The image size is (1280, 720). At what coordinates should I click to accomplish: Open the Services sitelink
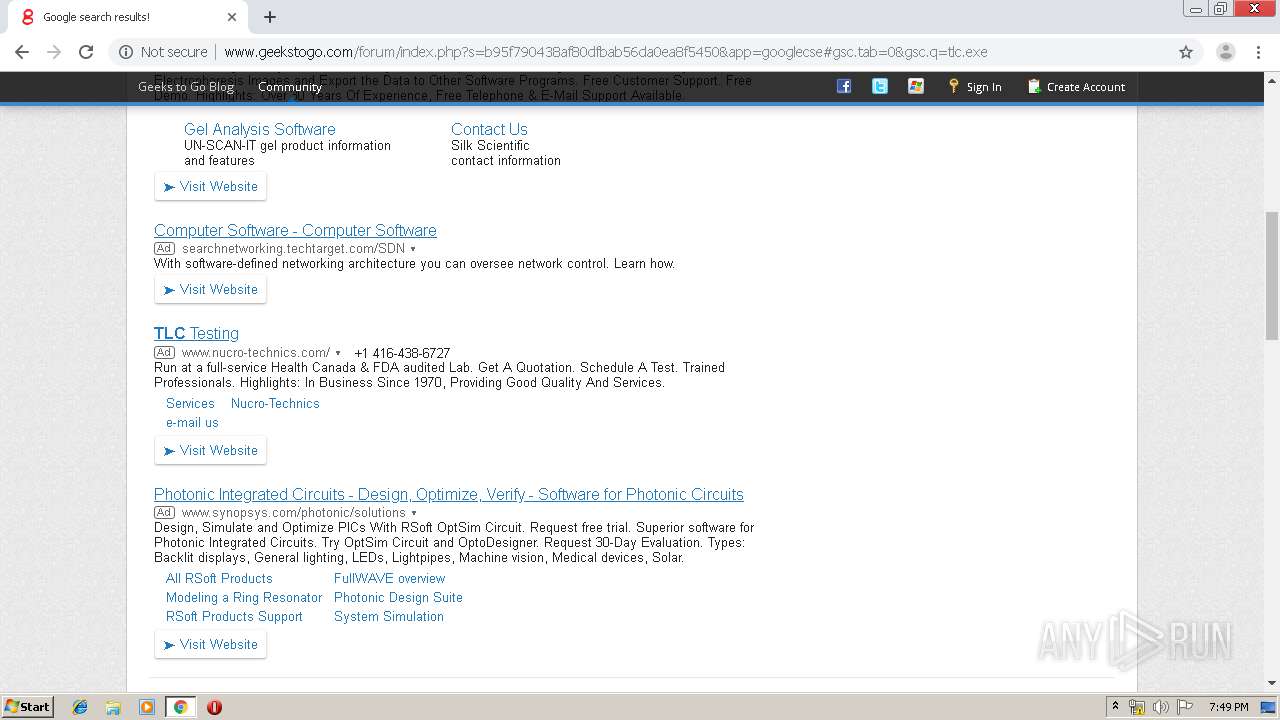(190, 403)
